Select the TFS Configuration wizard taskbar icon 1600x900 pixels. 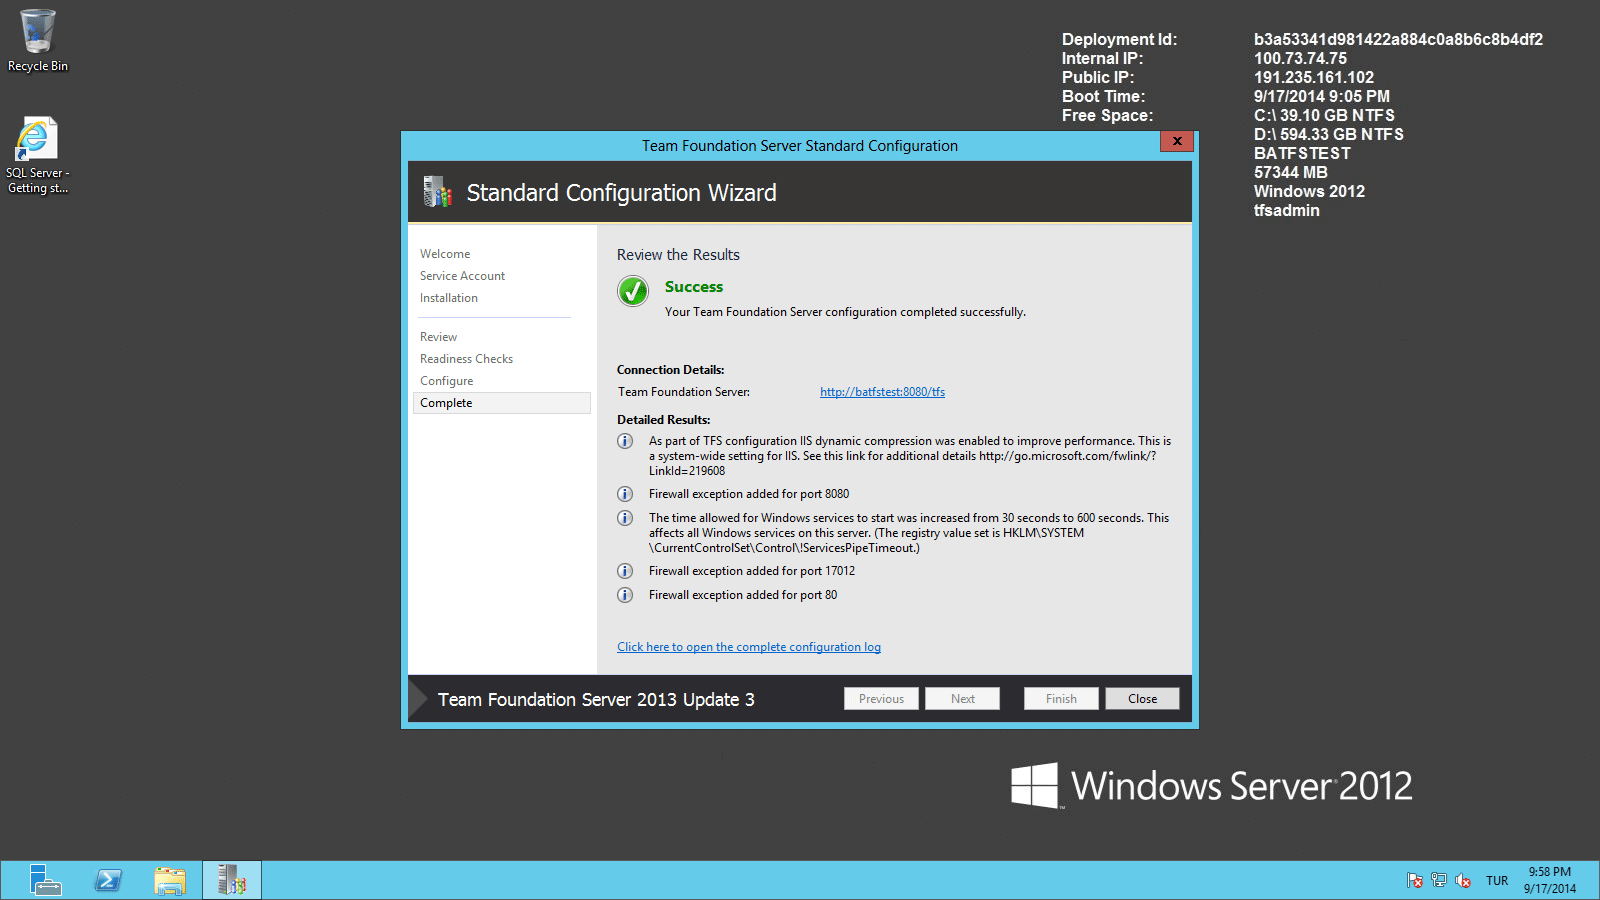[x=231, y=880]
